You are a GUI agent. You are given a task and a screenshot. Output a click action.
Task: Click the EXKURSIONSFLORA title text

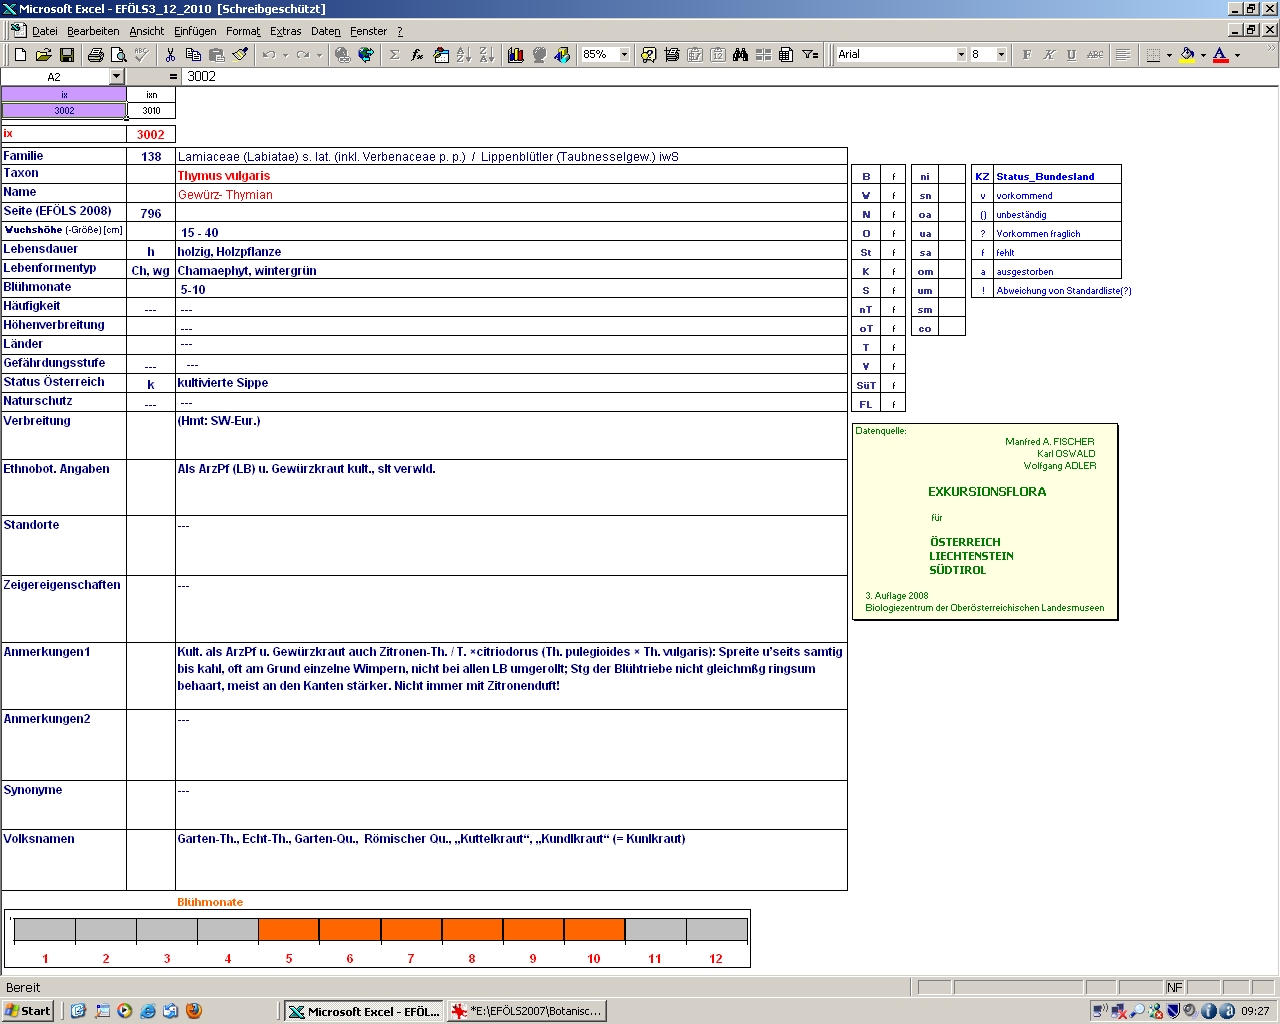[987, 492]
